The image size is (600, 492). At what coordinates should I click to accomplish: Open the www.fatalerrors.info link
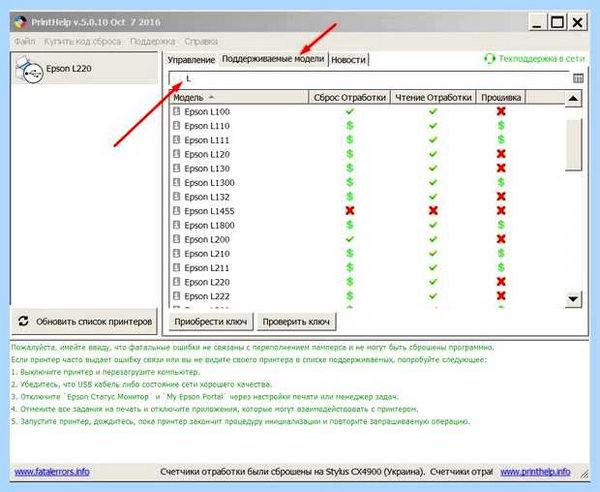(x=52, y=471)
